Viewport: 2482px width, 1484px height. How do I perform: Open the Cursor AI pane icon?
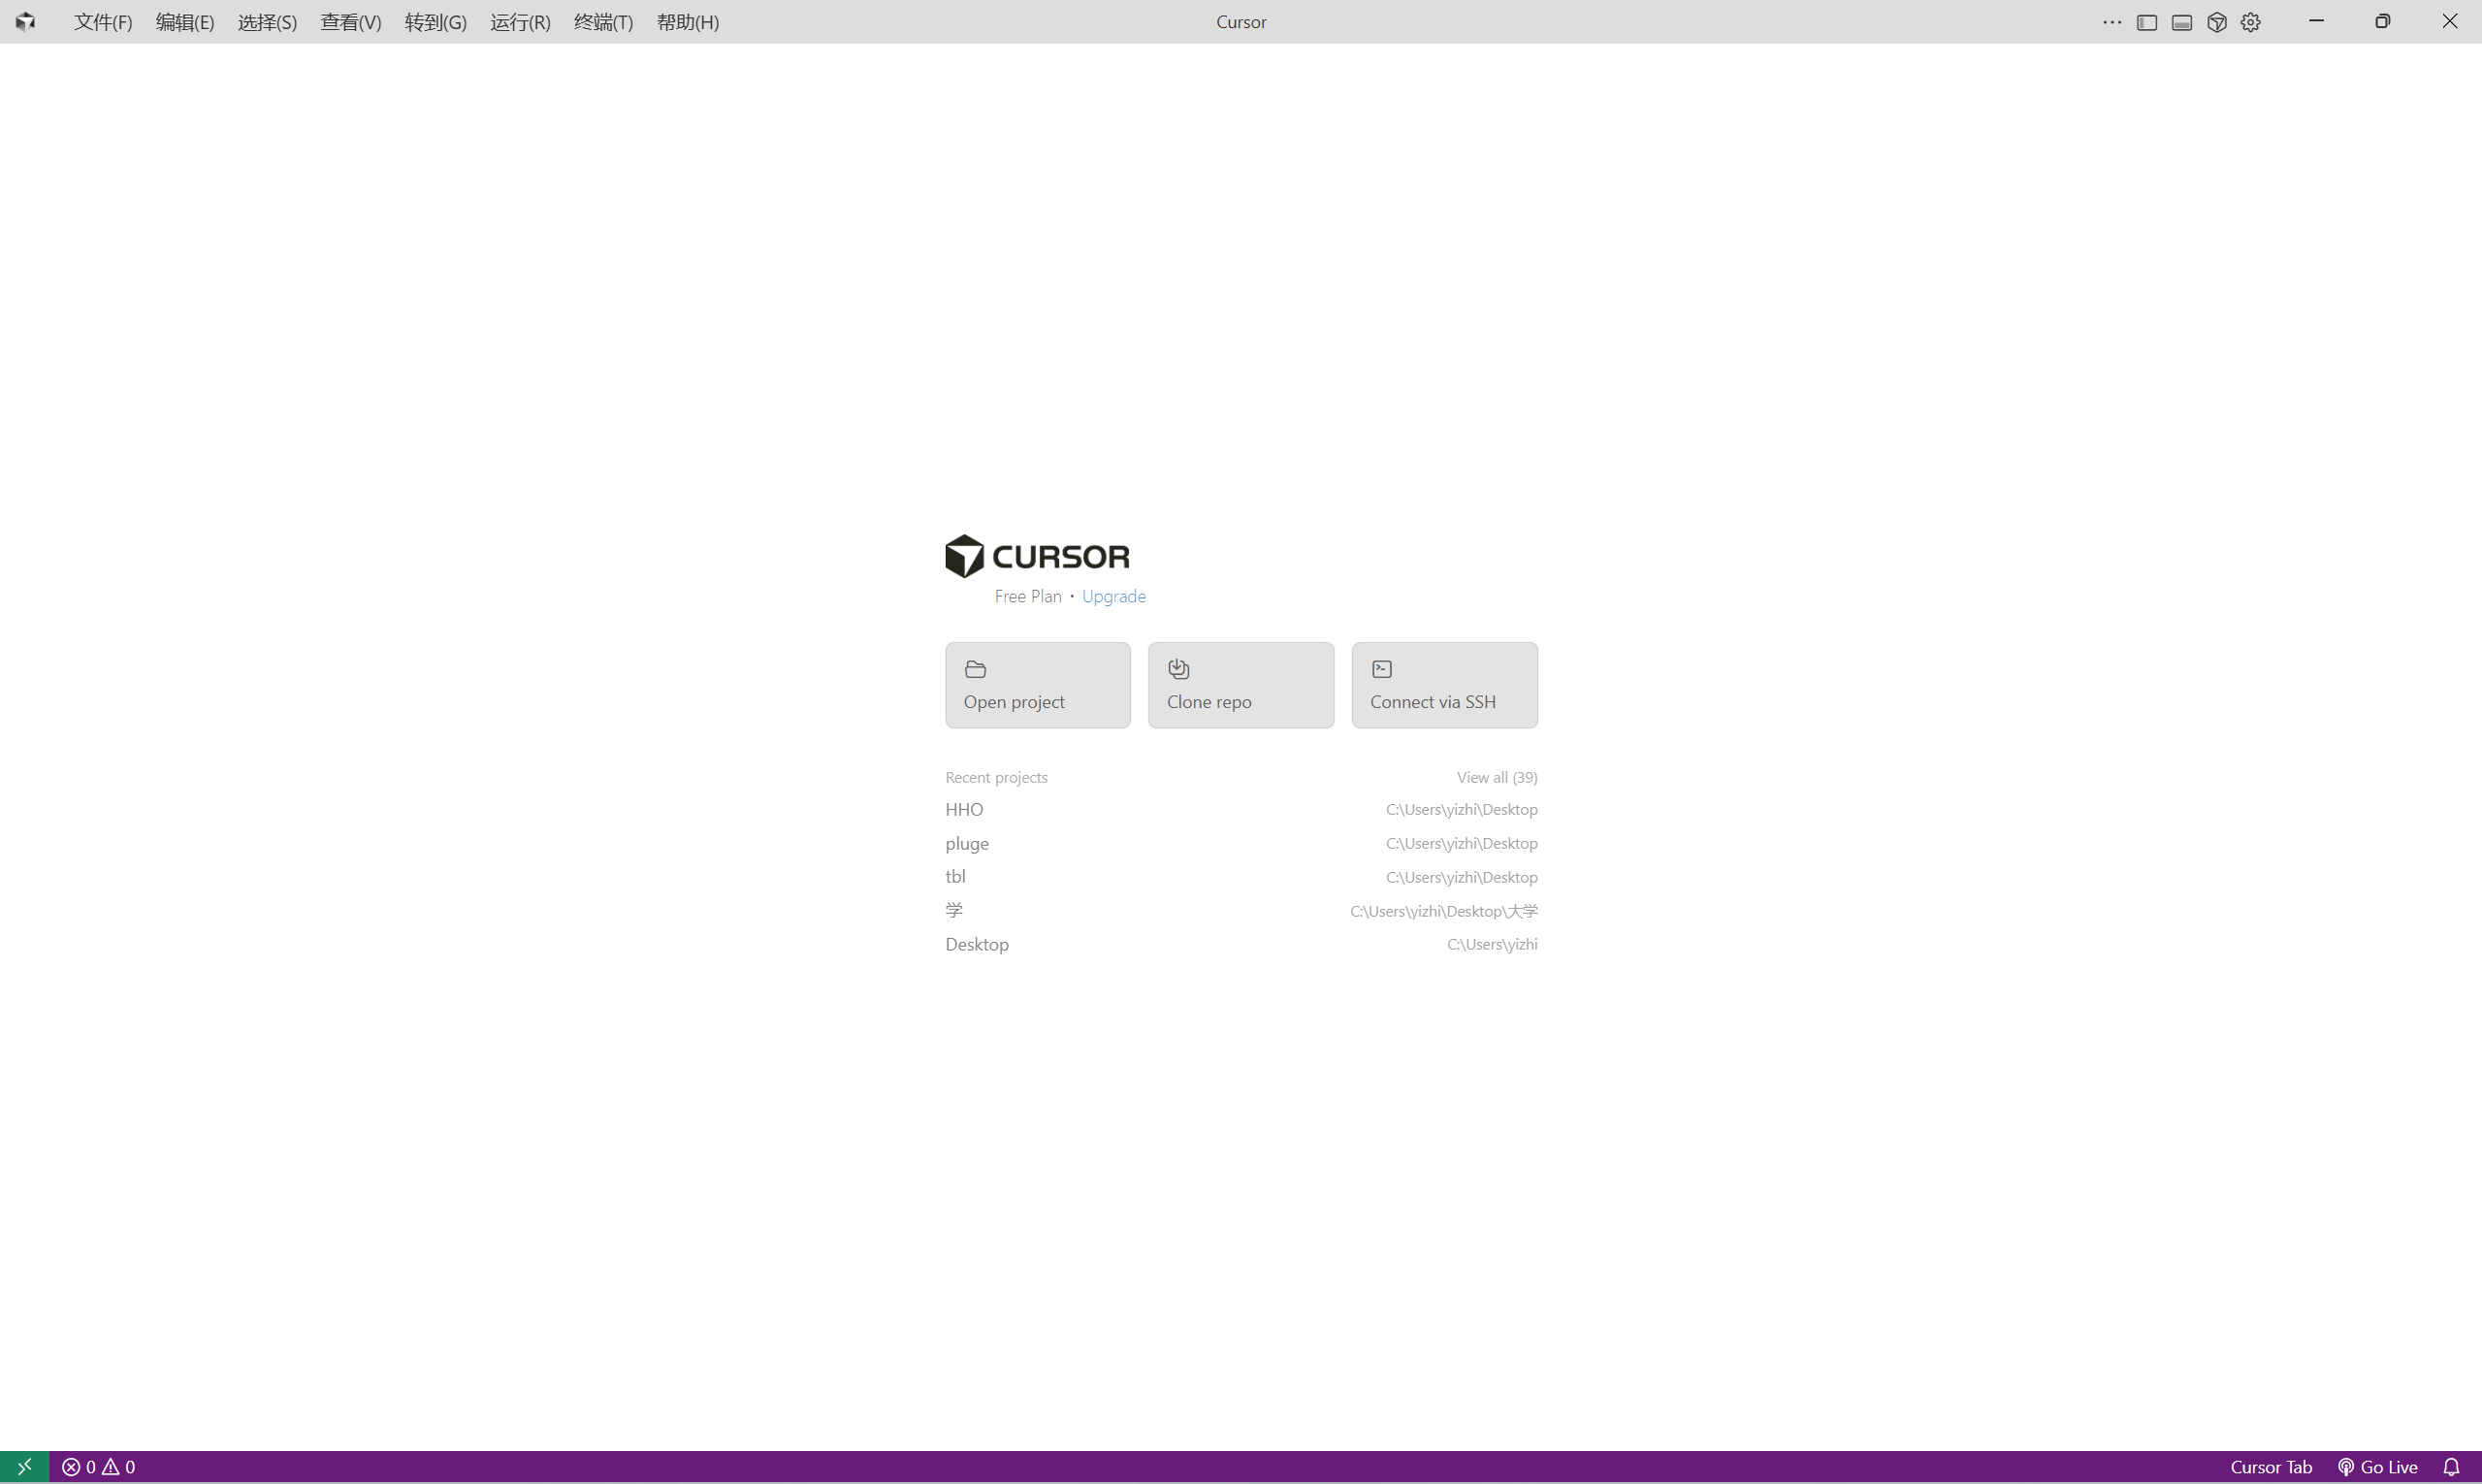2216,22
